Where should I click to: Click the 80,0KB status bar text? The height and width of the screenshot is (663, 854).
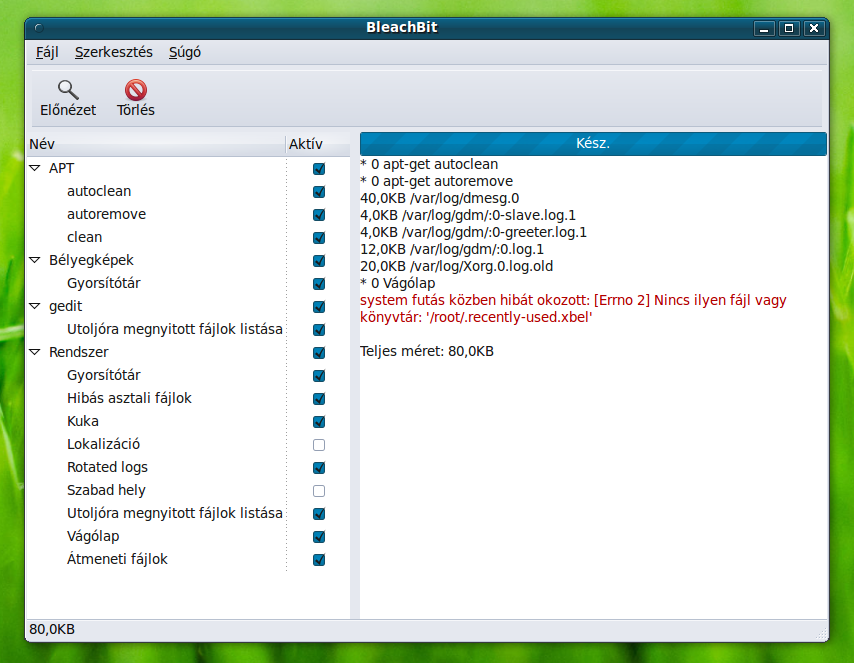pos(52,630)
